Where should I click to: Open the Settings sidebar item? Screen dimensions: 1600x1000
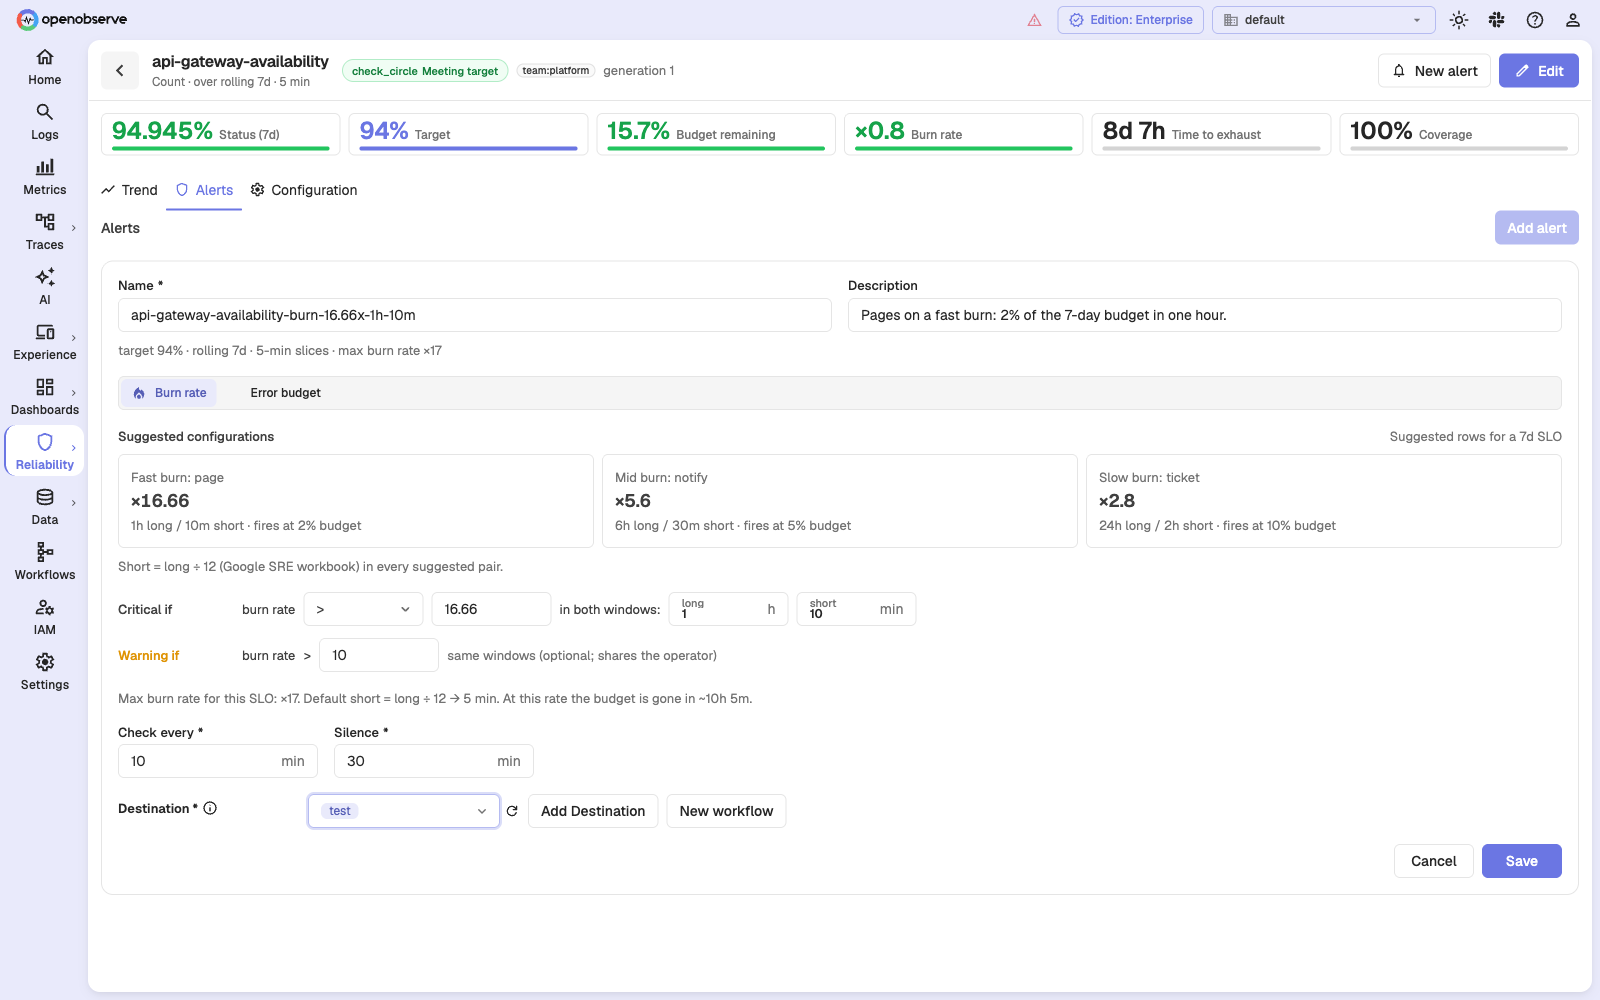44,672
